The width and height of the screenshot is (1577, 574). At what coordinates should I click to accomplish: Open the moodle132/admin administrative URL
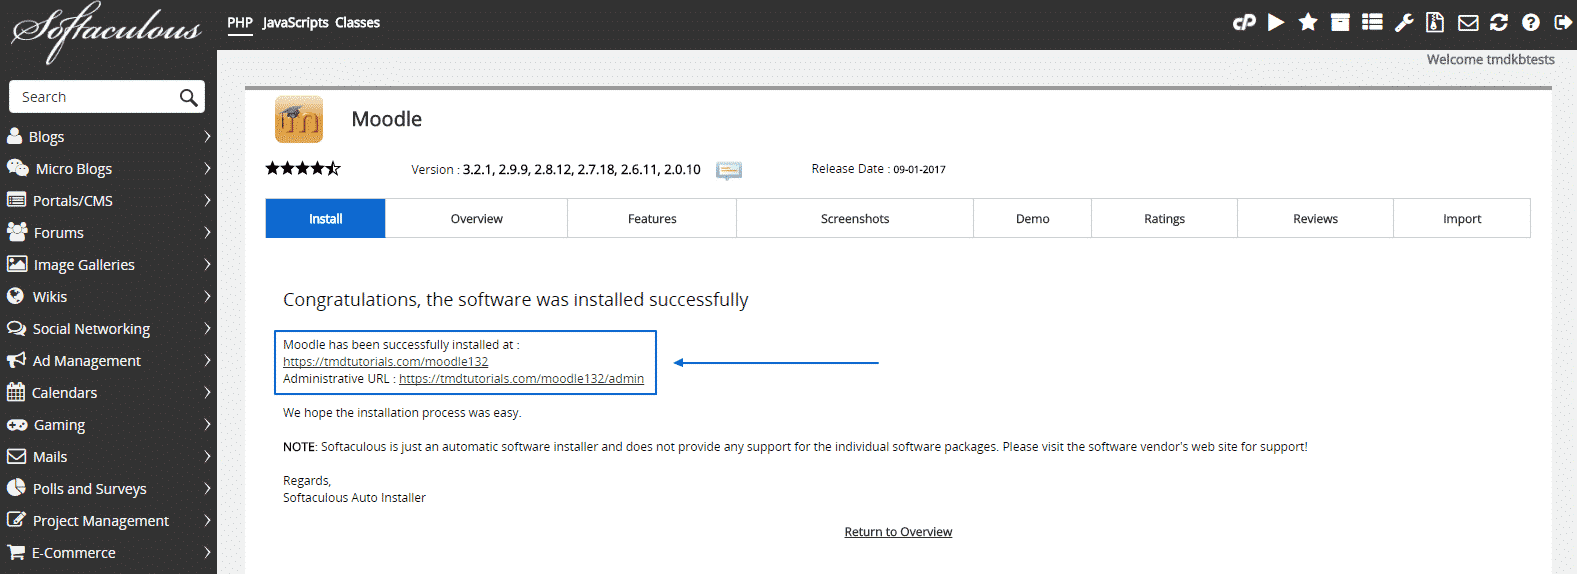(x=521, y=379)
